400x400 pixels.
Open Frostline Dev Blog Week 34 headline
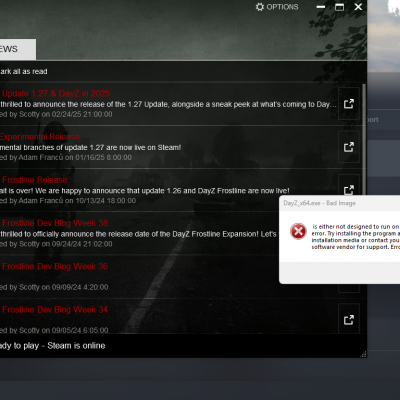tap(55, 310)
